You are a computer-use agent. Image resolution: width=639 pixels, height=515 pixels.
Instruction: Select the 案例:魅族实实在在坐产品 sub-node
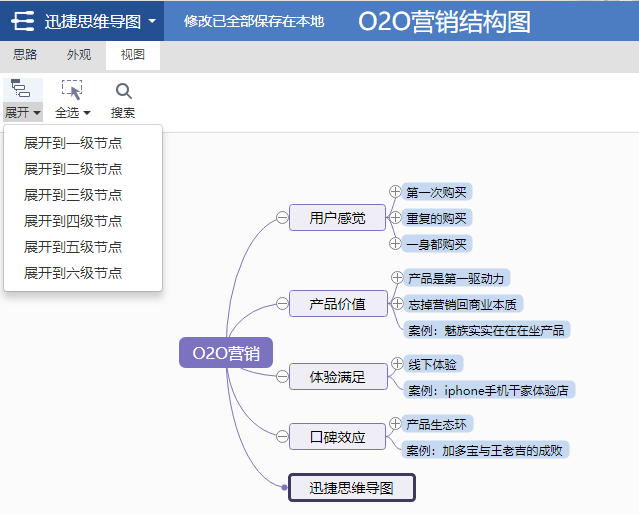(x=487, y=330)
